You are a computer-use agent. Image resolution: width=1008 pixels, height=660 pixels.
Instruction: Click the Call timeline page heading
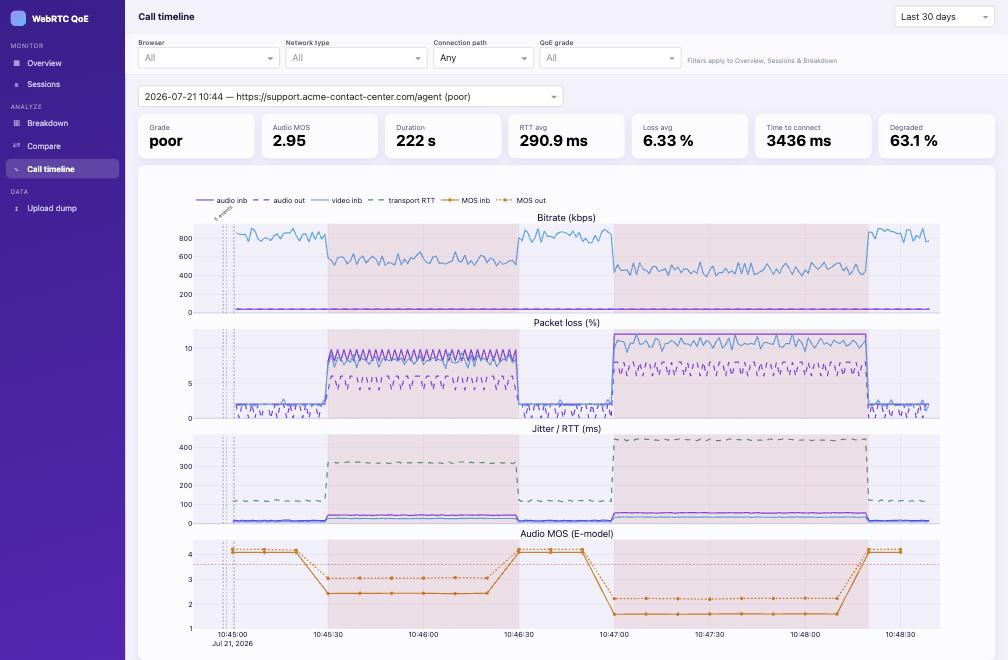(166, 17)
